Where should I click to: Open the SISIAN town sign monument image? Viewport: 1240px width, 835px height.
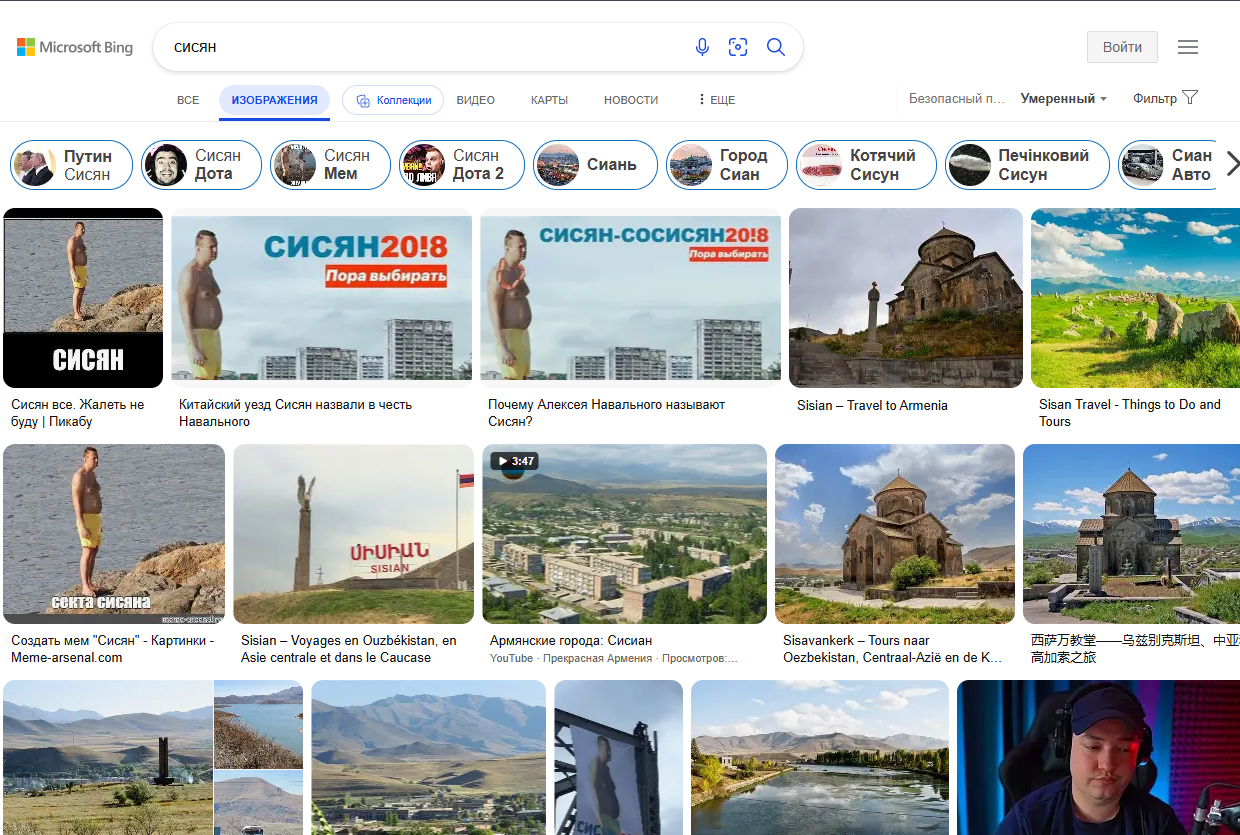354,534
